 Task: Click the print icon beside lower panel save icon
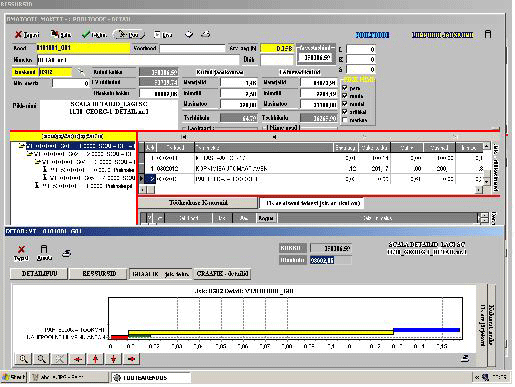pos(66,254)
